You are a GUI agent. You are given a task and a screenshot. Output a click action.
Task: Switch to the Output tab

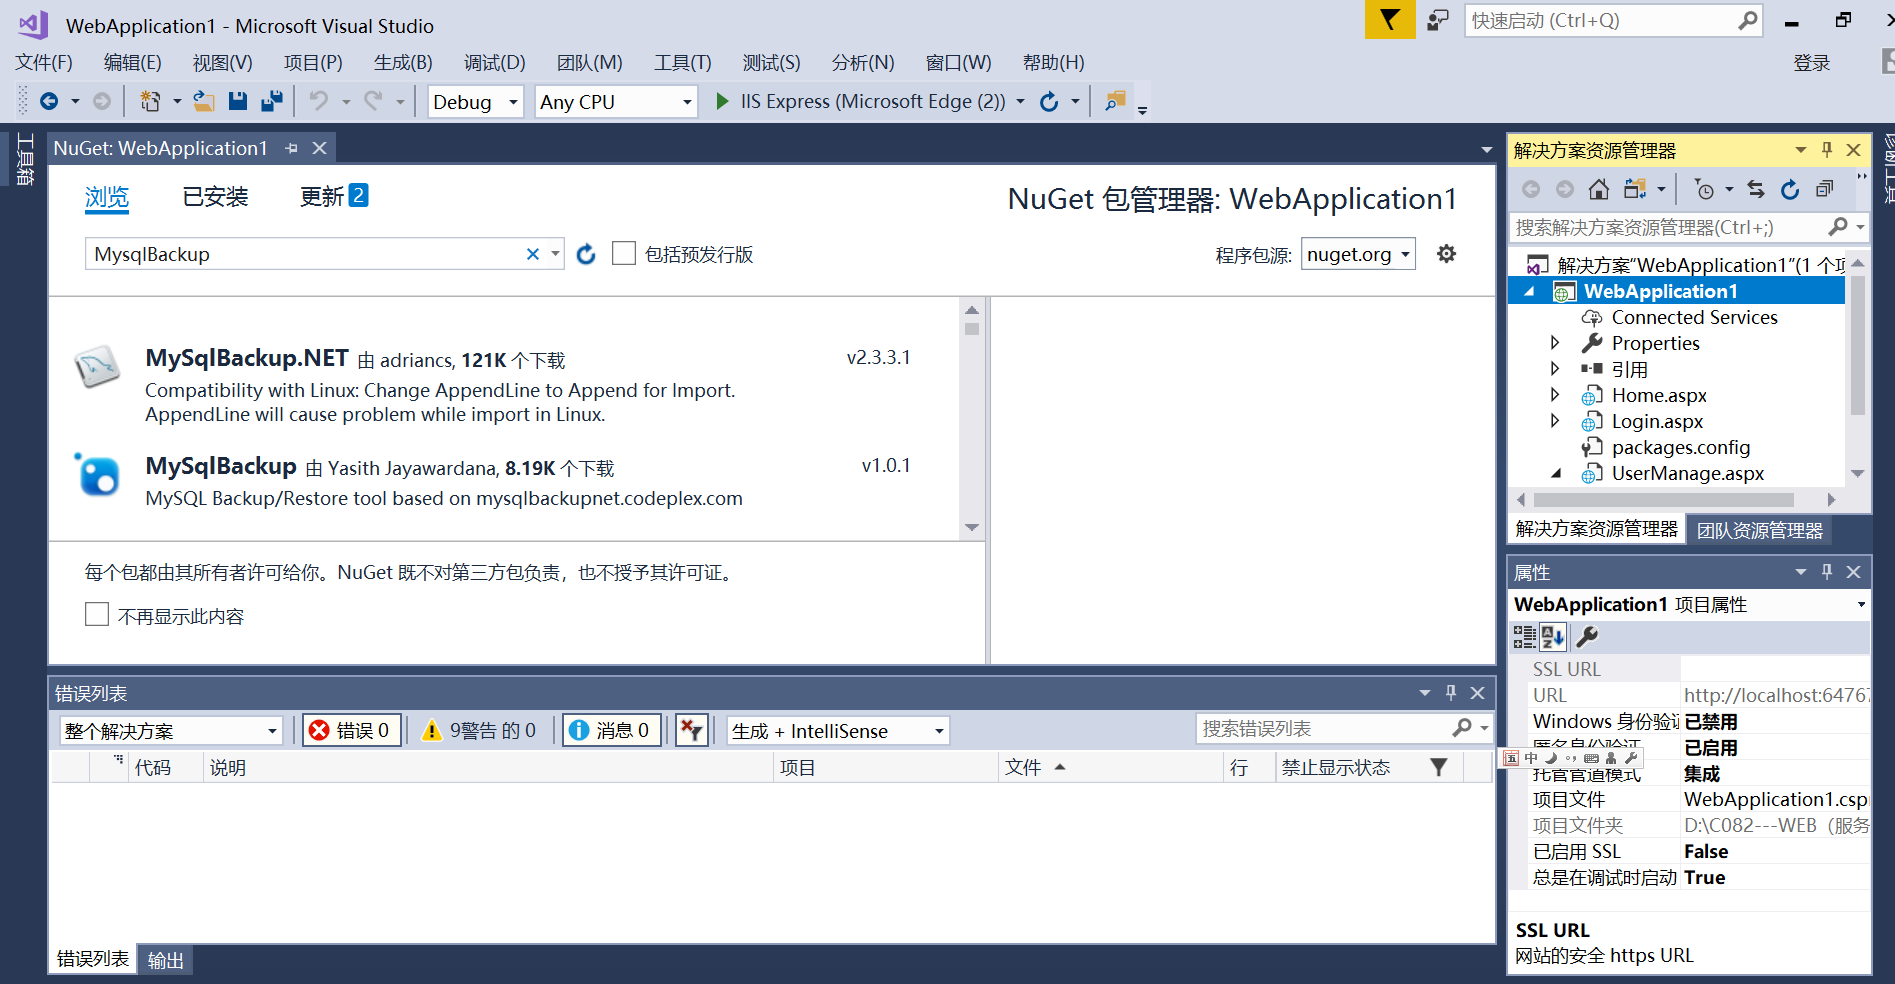(x=166, y=960)
